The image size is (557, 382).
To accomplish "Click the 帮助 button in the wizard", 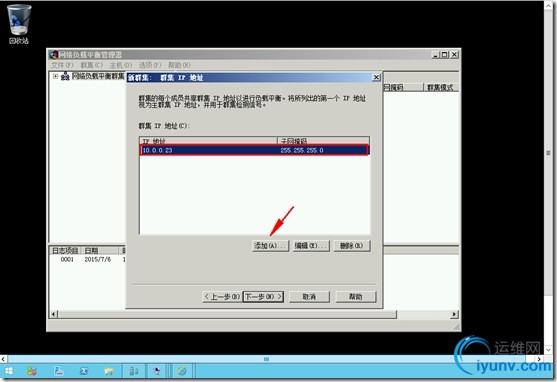I will pyautogui.click(x=356, y=297).
